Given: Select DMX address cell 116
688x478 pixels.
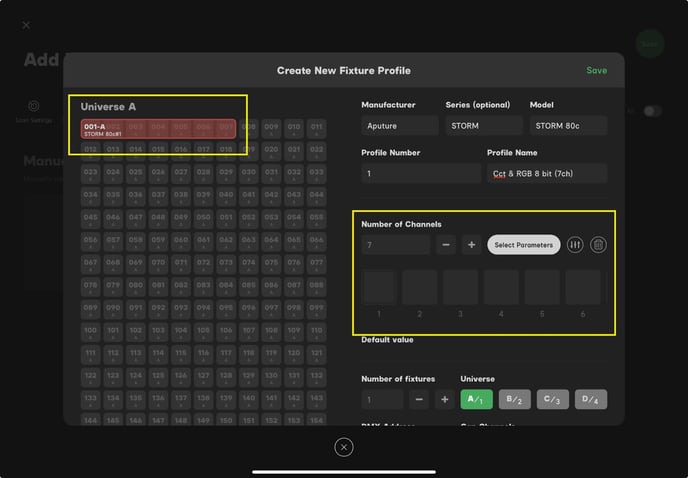Looking at the screenshot, I should 204,355.
